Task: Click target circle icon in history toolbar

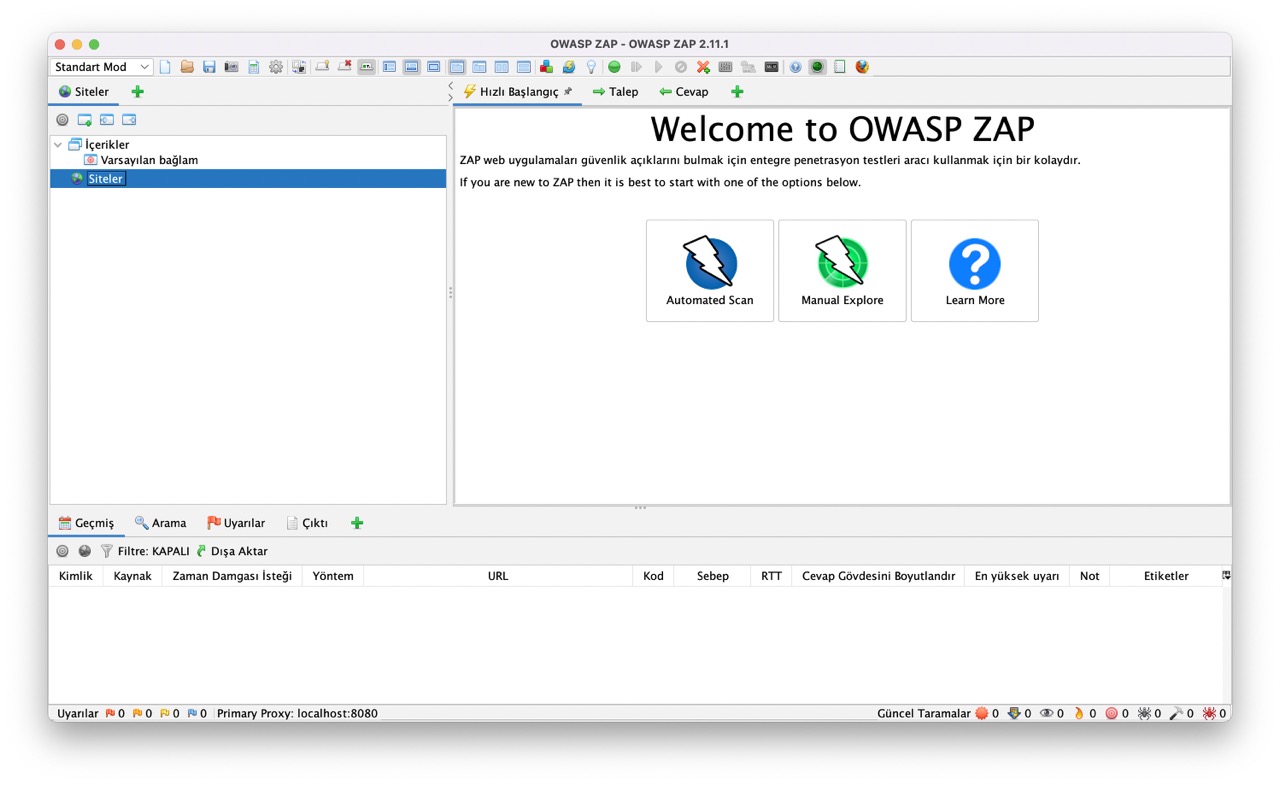Action: point(62,551)
